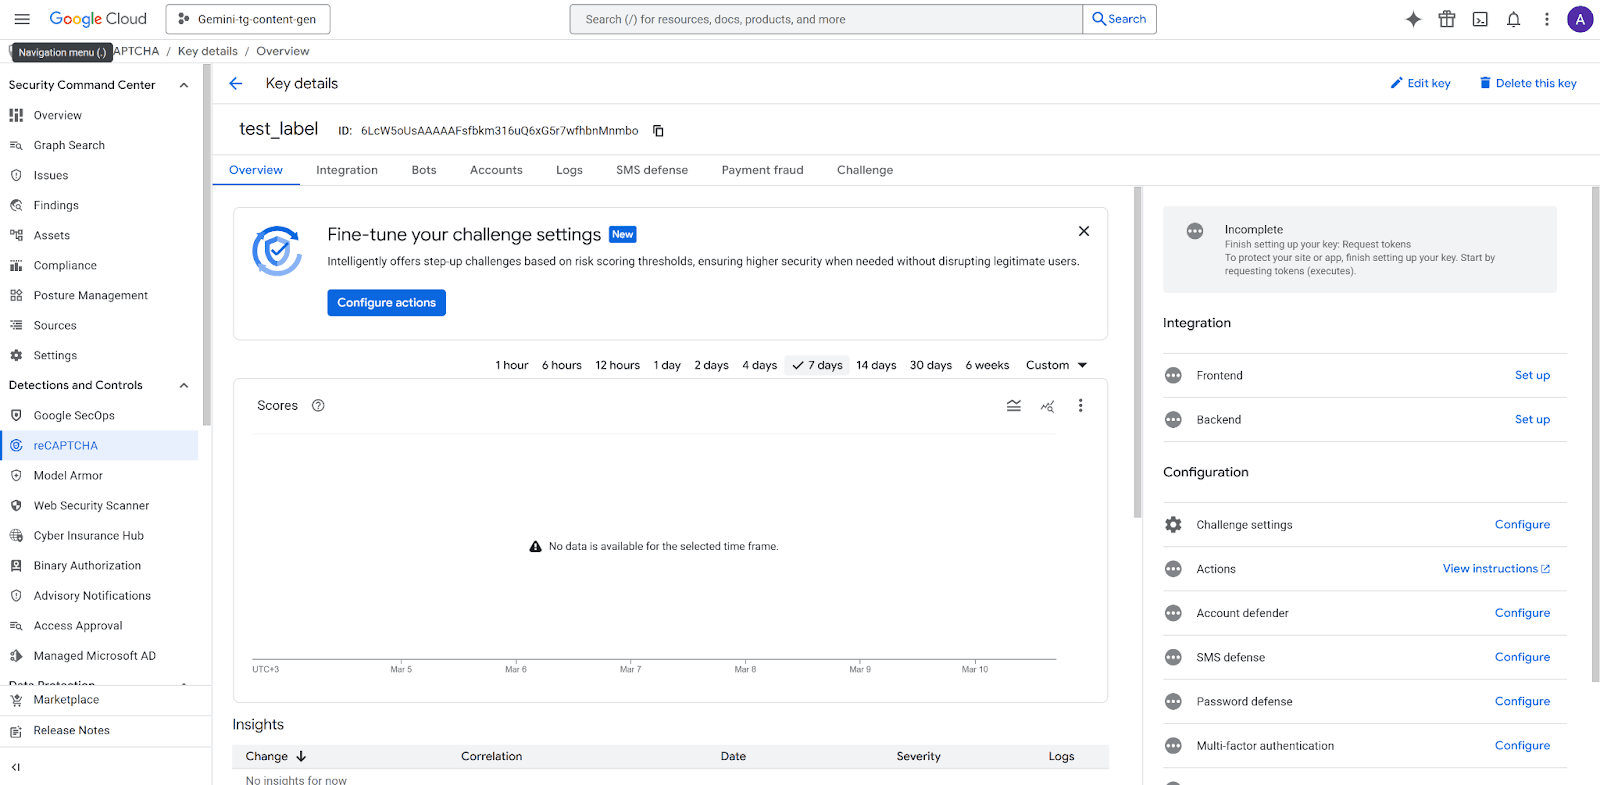Collapse the Security Command Center section
This screenshot has width=1600, height=785.
pos(184,85)
